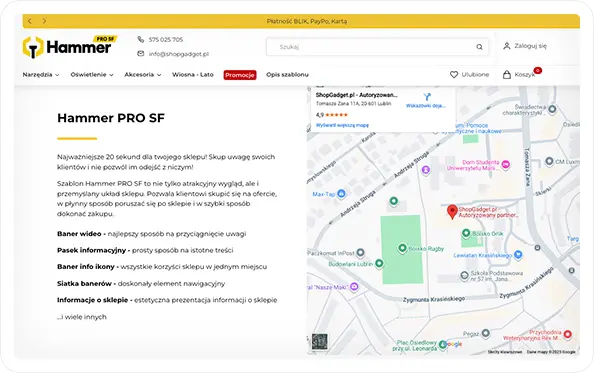594x373 pixels.
Task: Expand the Narzędzia dropdown menu
Action: 41,75
